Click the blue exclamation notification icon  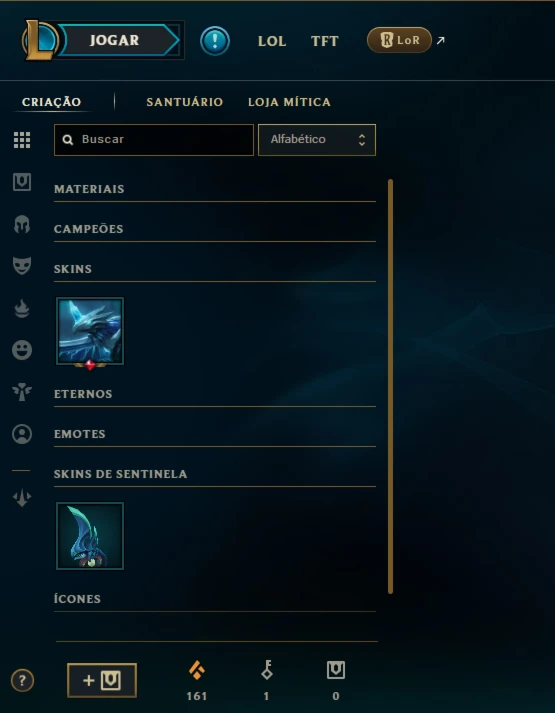tap(215, 41)
